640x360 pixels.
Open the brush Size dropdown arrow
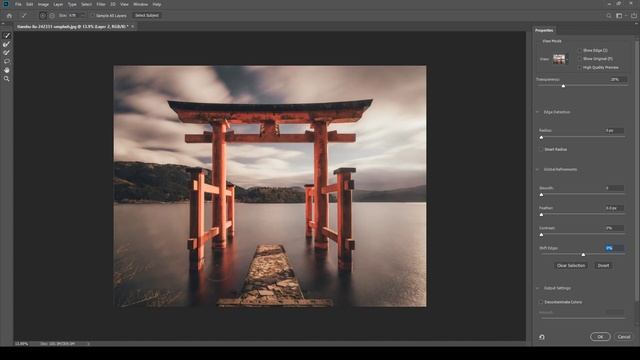[x=83, y=16]
